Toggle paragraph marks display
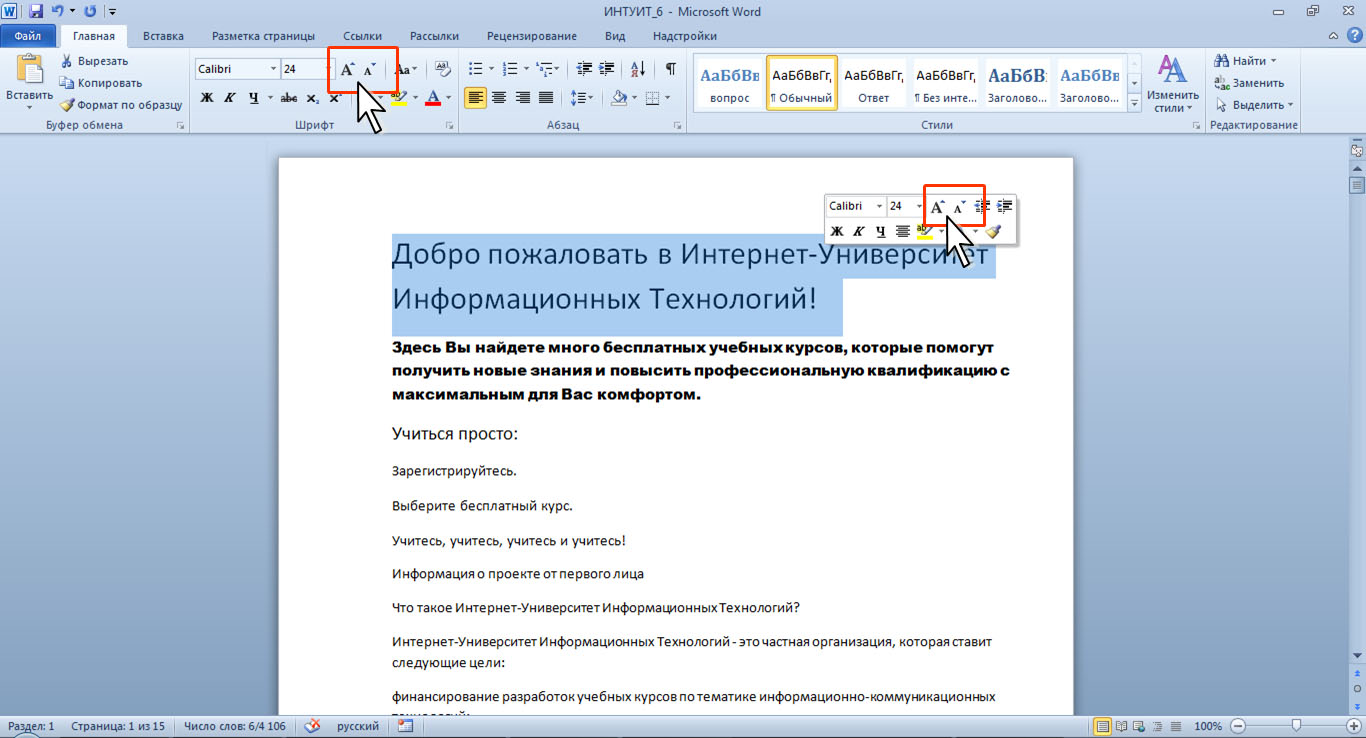 click(x=671, y=69)
